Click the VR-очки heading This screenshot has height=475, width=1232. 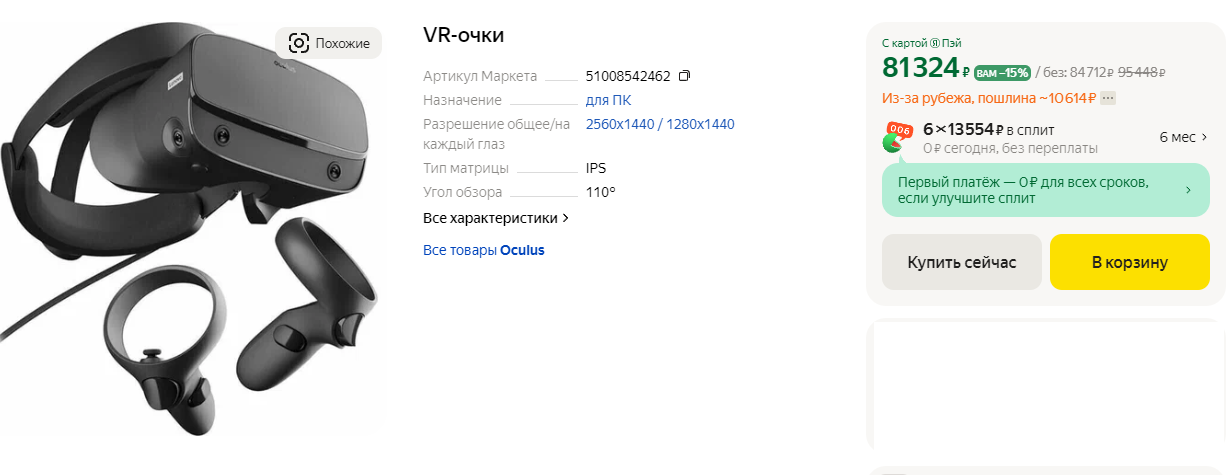pyautogui.click(x=464, y=35)
